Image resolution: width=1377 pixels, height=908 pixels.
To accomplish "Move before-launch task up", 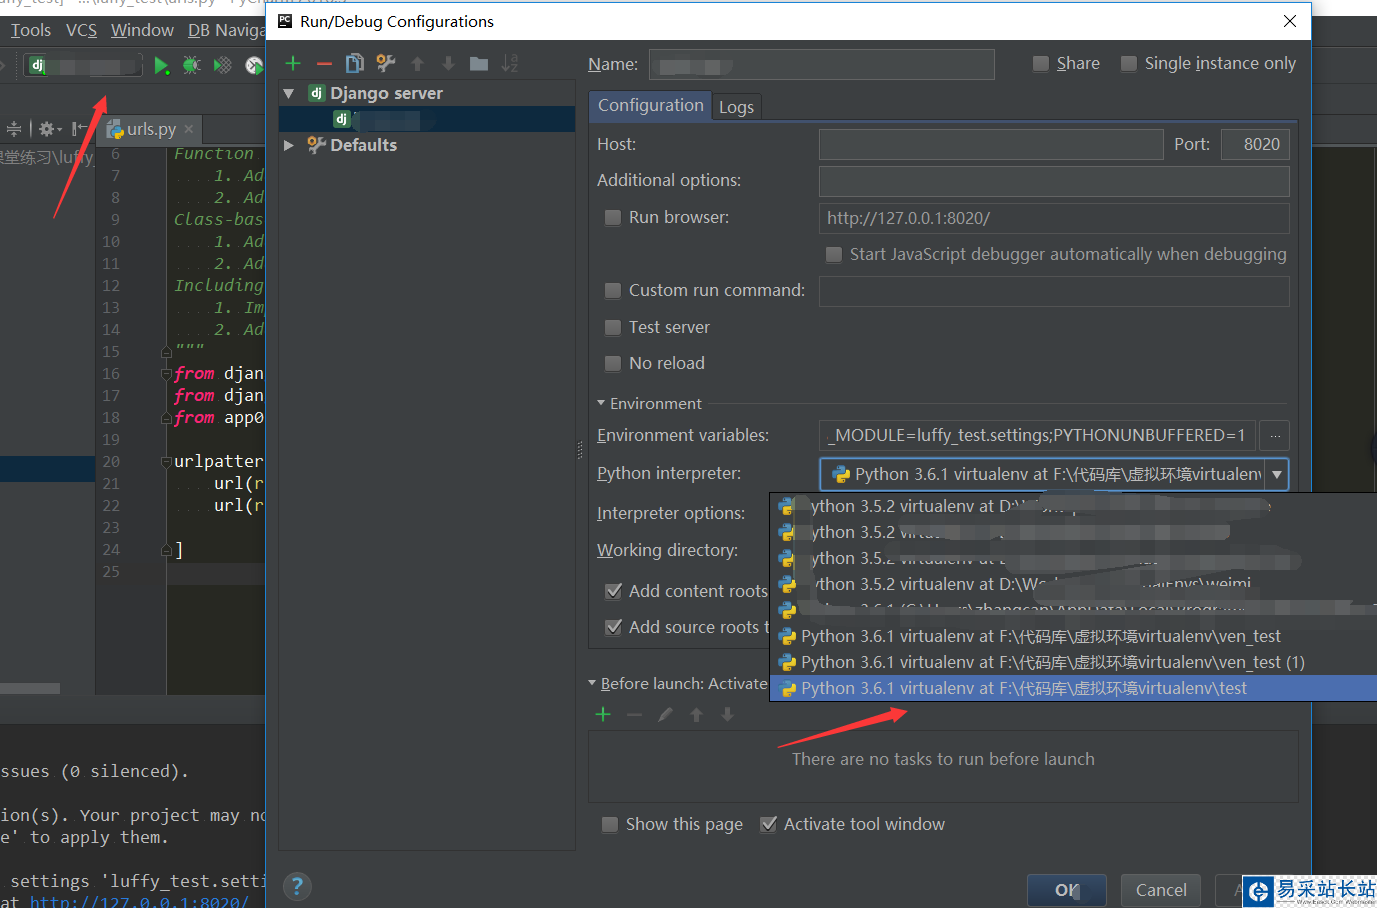I will click(697, 714).
